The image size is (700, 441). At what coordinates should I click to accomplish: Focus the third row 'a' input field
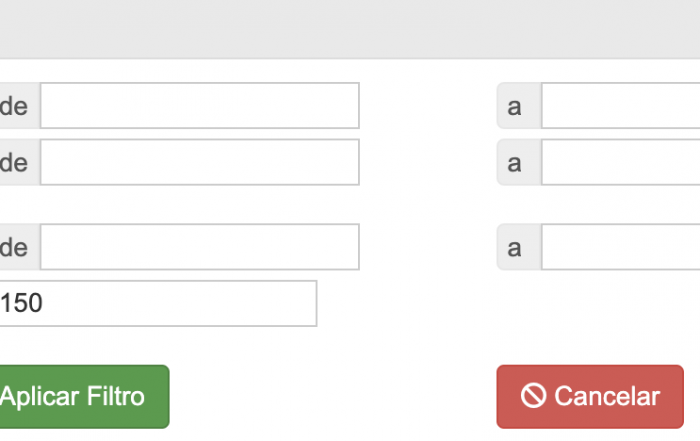(621, 247)
